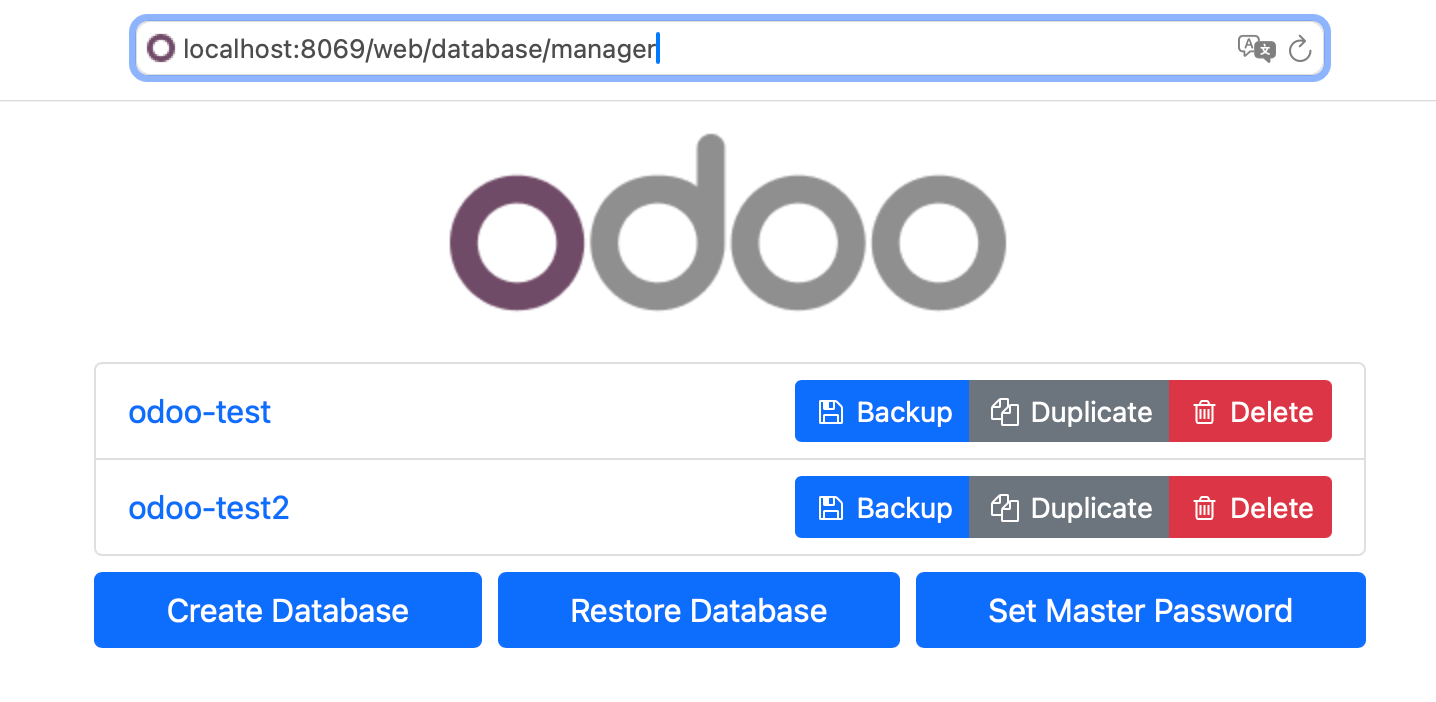
Task: Open the odoo-test database link
Action: pyautogui.click(x=200, y=412)
